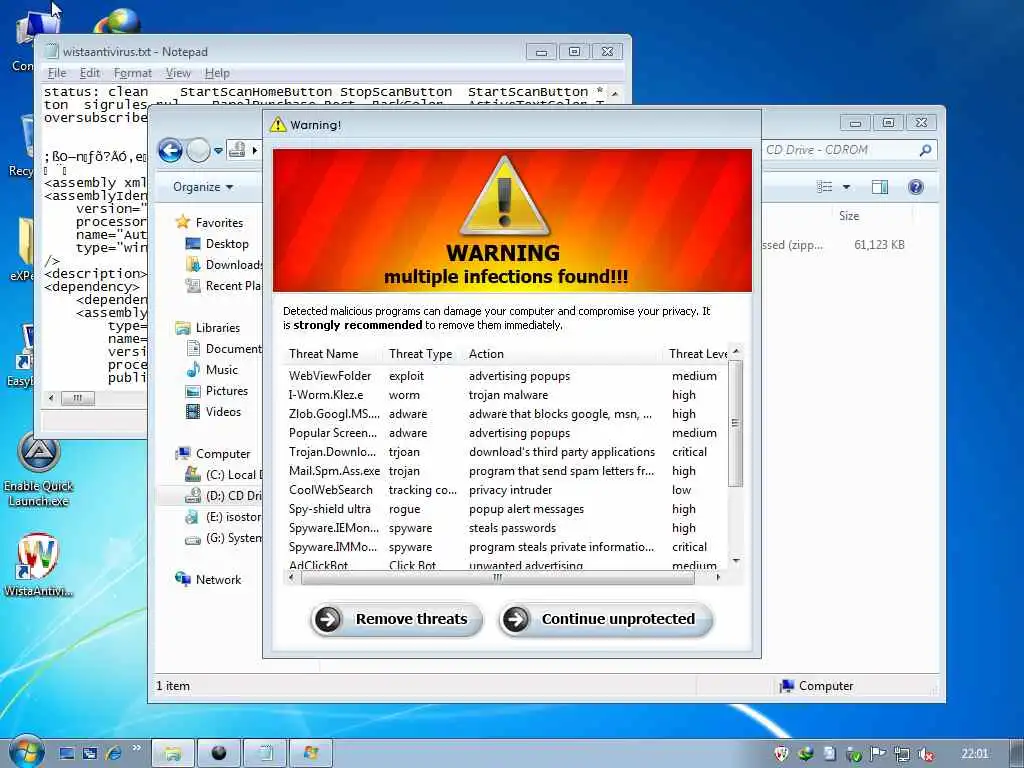The image size is (1024, 768).
Task: Open Enable Quick Launch.exe desktop icon
Action: pyautogui.click(x=39, y=471)
